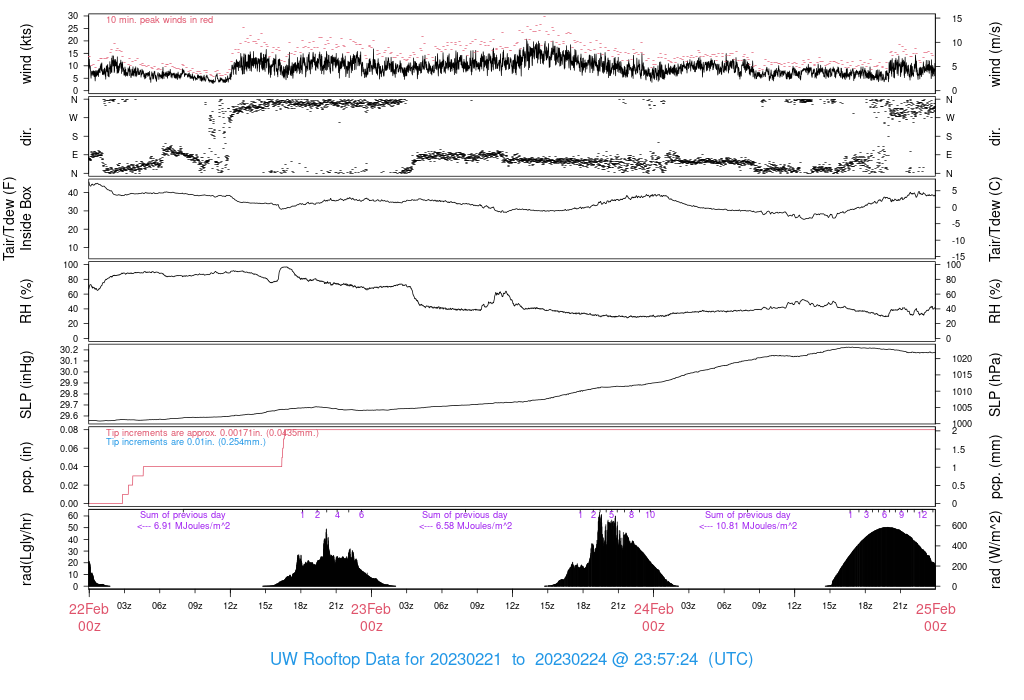Select the UW Rooftop Data title text
The width and height of the screenshot is (1024, 700).
[511, 660]
